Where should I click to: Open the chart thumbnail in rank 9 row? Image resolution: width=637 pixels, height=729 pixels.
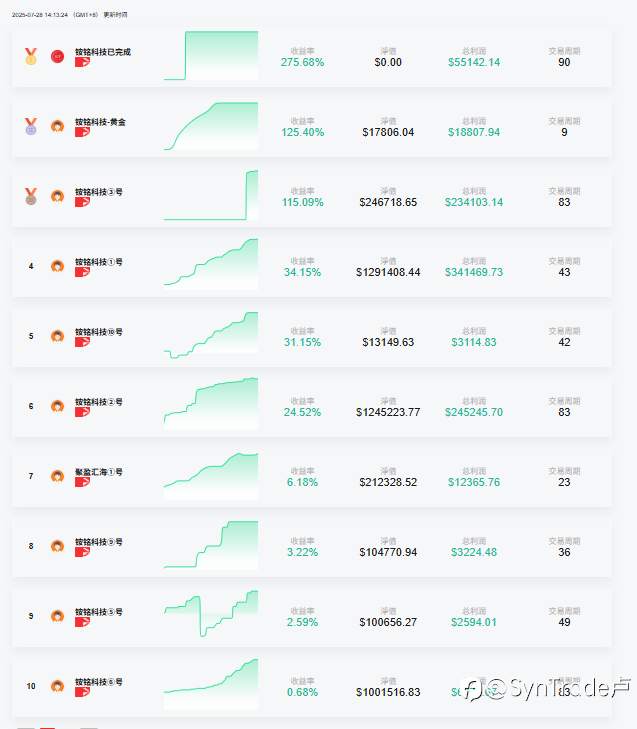[211, 615]
